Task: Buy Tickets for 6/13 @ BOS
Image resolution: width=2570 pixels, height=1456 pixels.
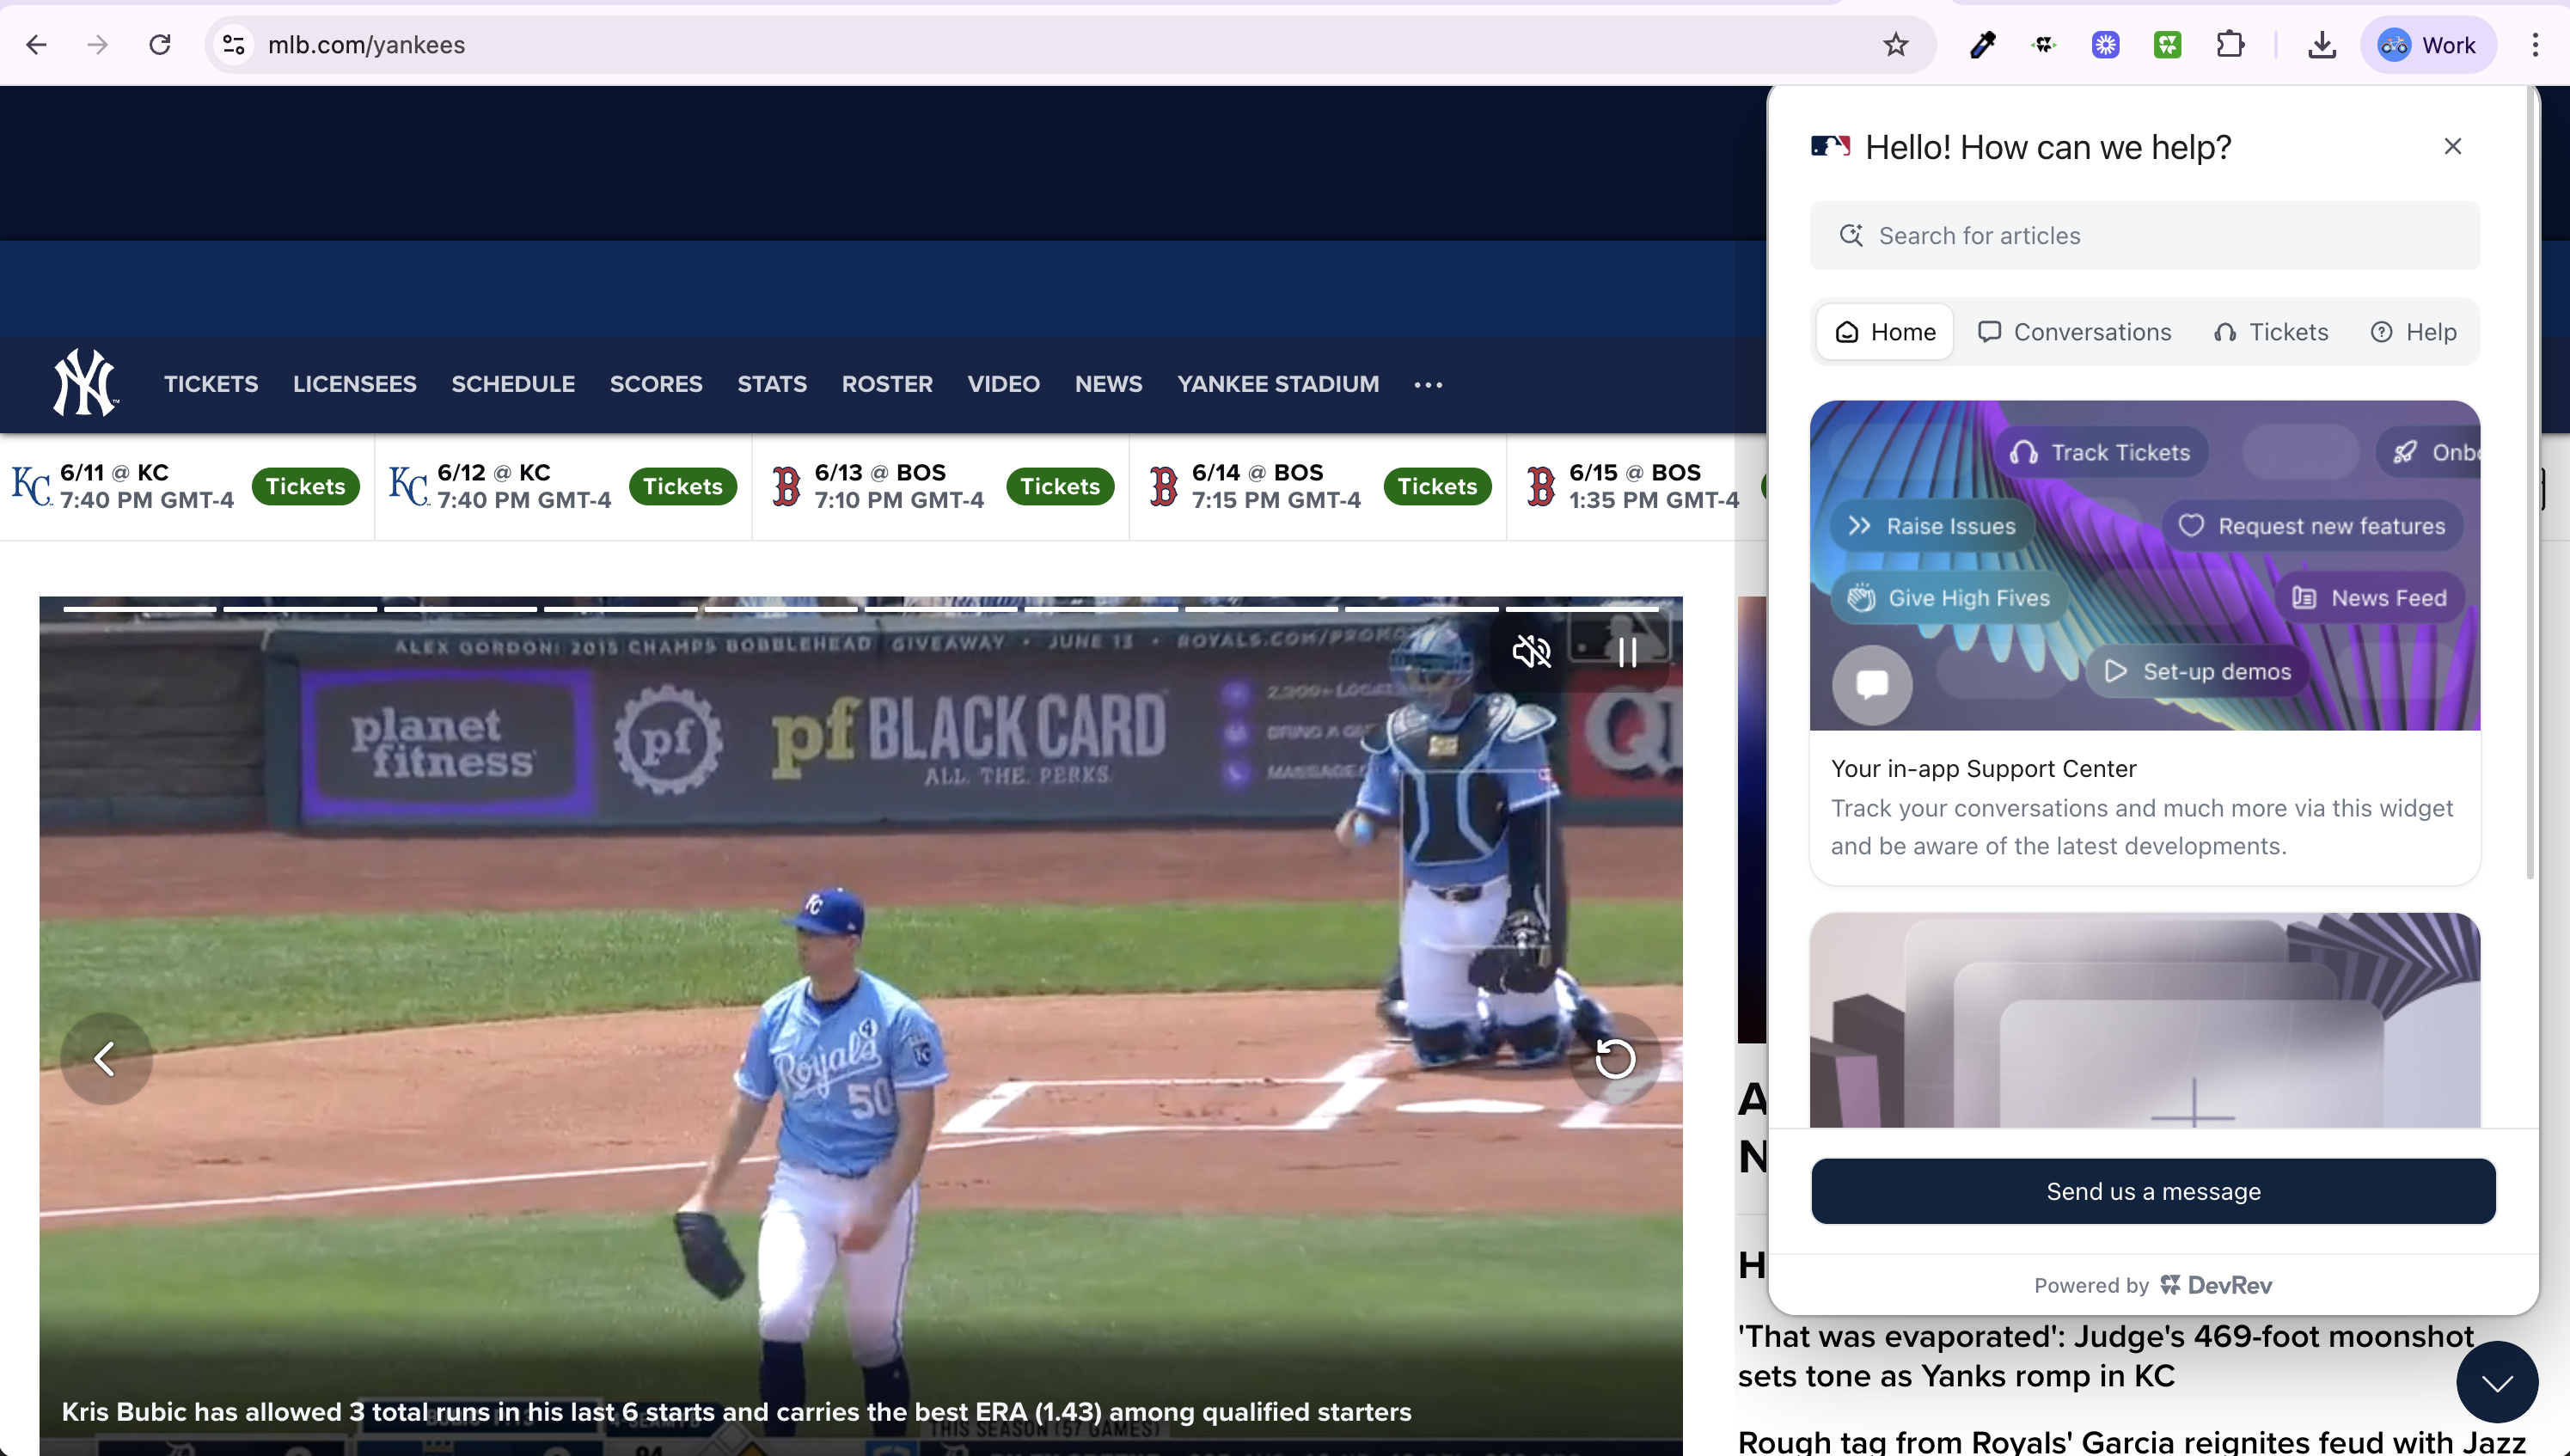Action: 1060,486
